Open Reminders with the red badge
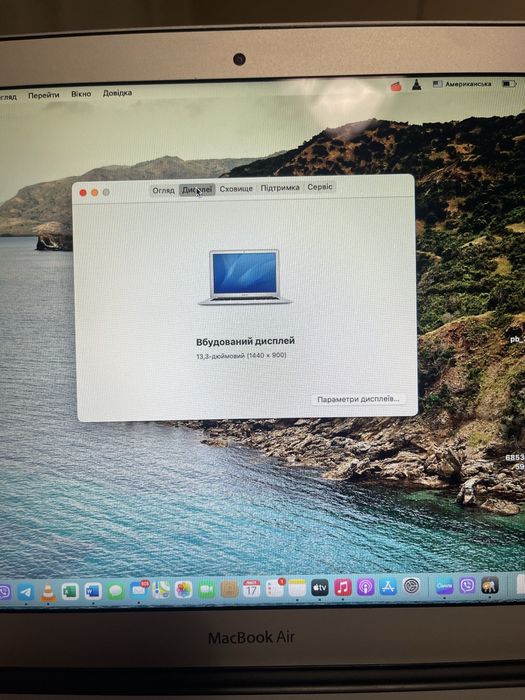The image size is (525, 700). 275,588
